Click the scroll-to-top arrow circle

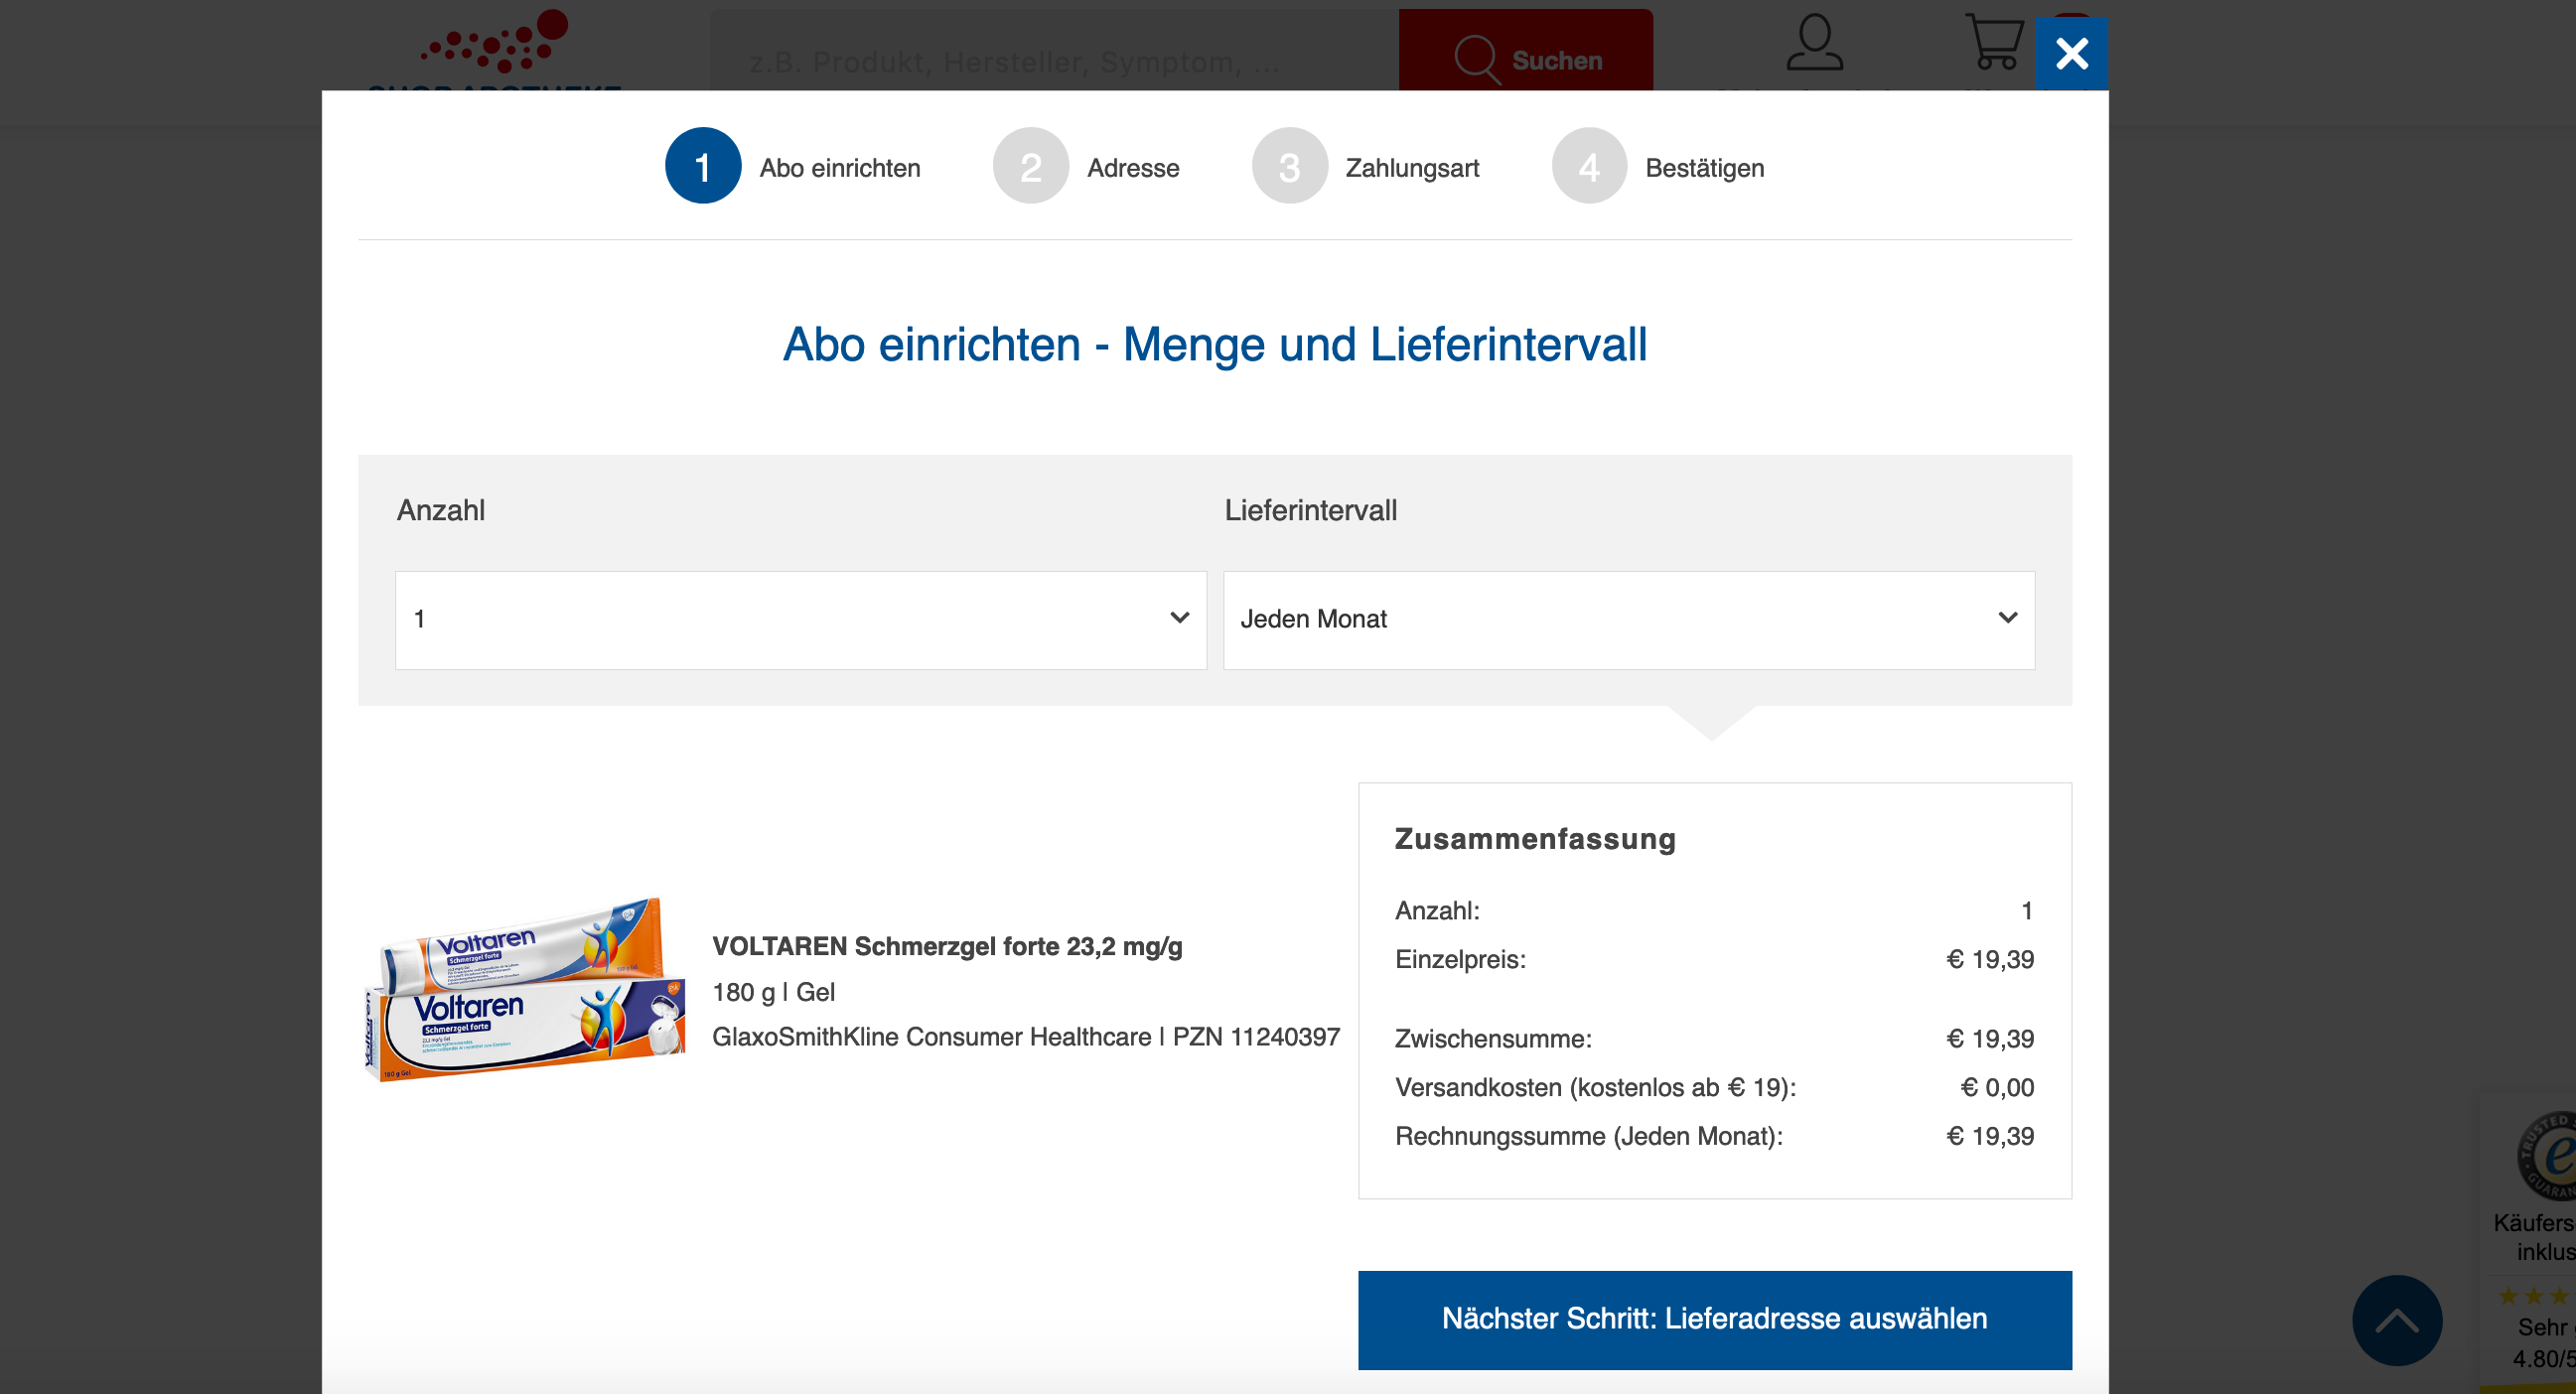pyautogui.click(x=2396, y=1320)
